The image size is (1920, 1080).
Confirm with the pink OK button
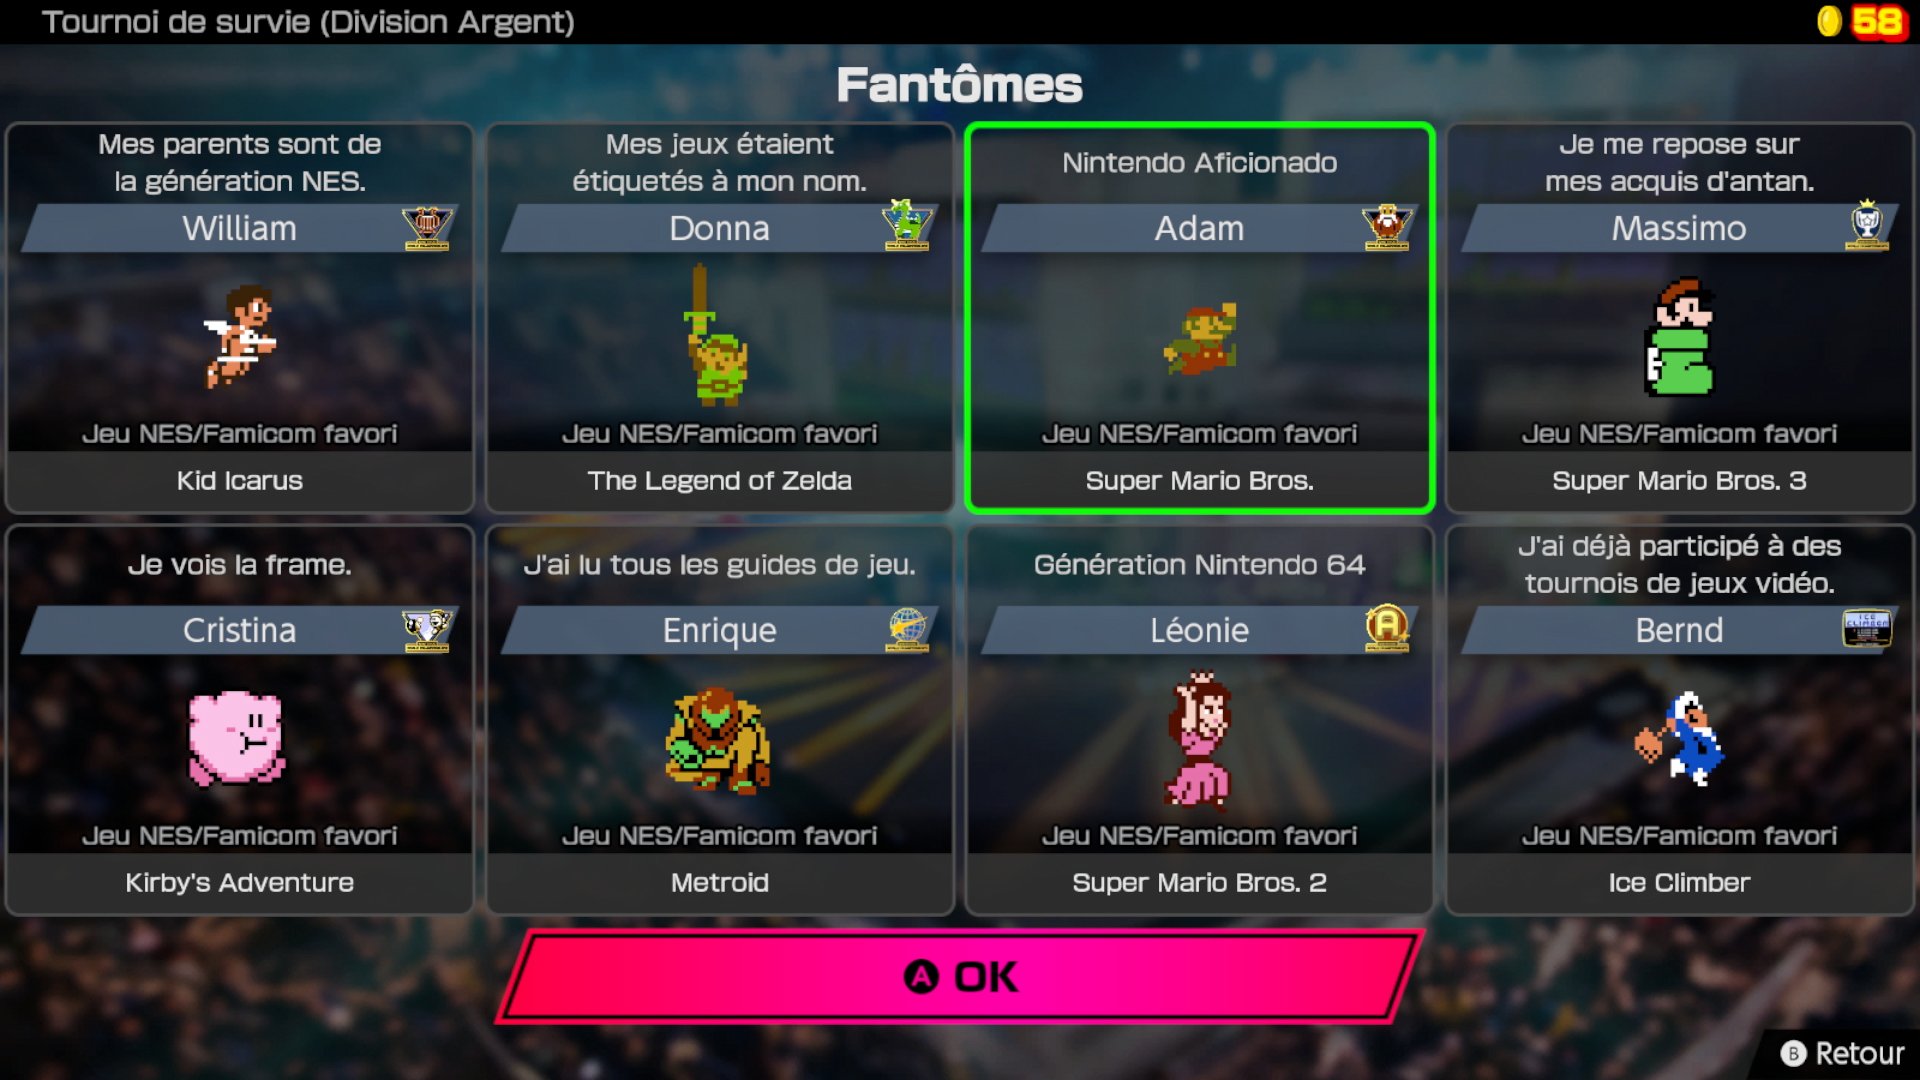960,976
